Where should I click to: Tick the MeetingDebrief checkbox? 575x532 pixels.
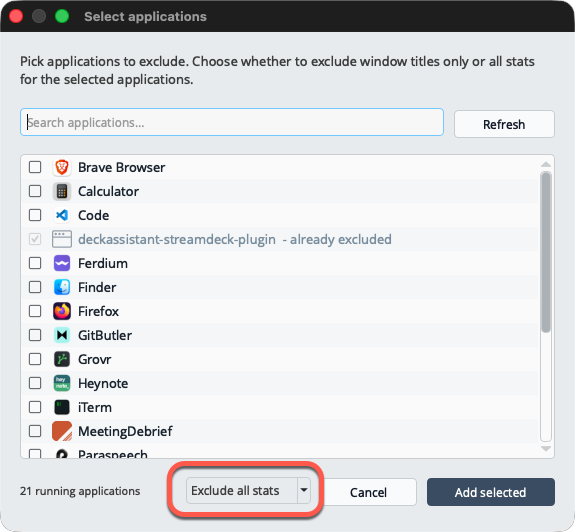[x=35, y=431]
